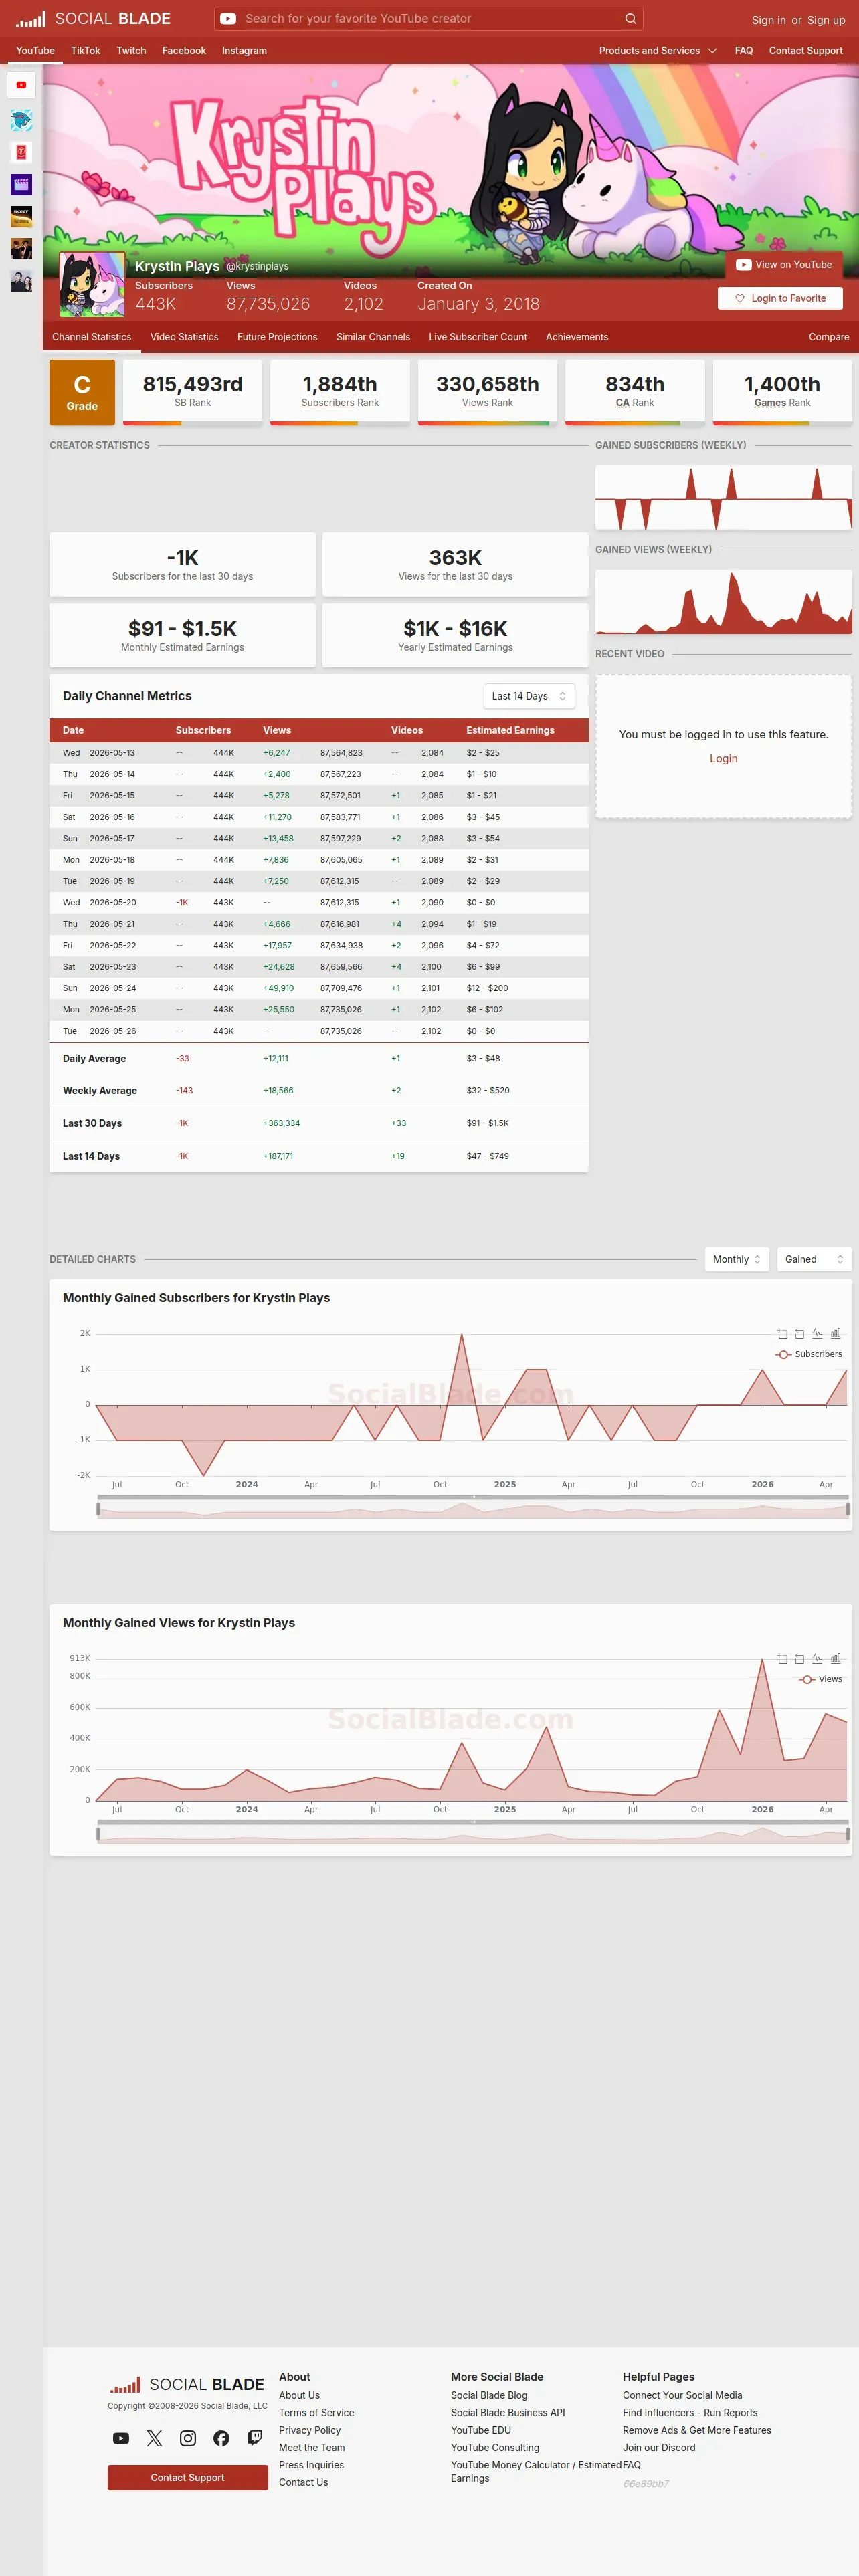The height and width of the screenshot is (2576, 859).
Task: Open the Sony channel icon in sidebar
Action: tap(21, 216)
